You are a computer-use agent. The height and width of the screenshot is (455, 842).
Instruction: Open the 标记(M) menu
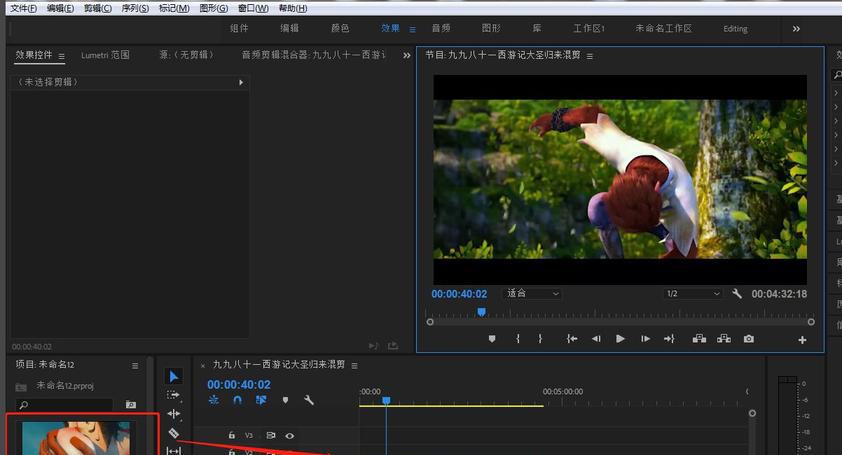174,8
